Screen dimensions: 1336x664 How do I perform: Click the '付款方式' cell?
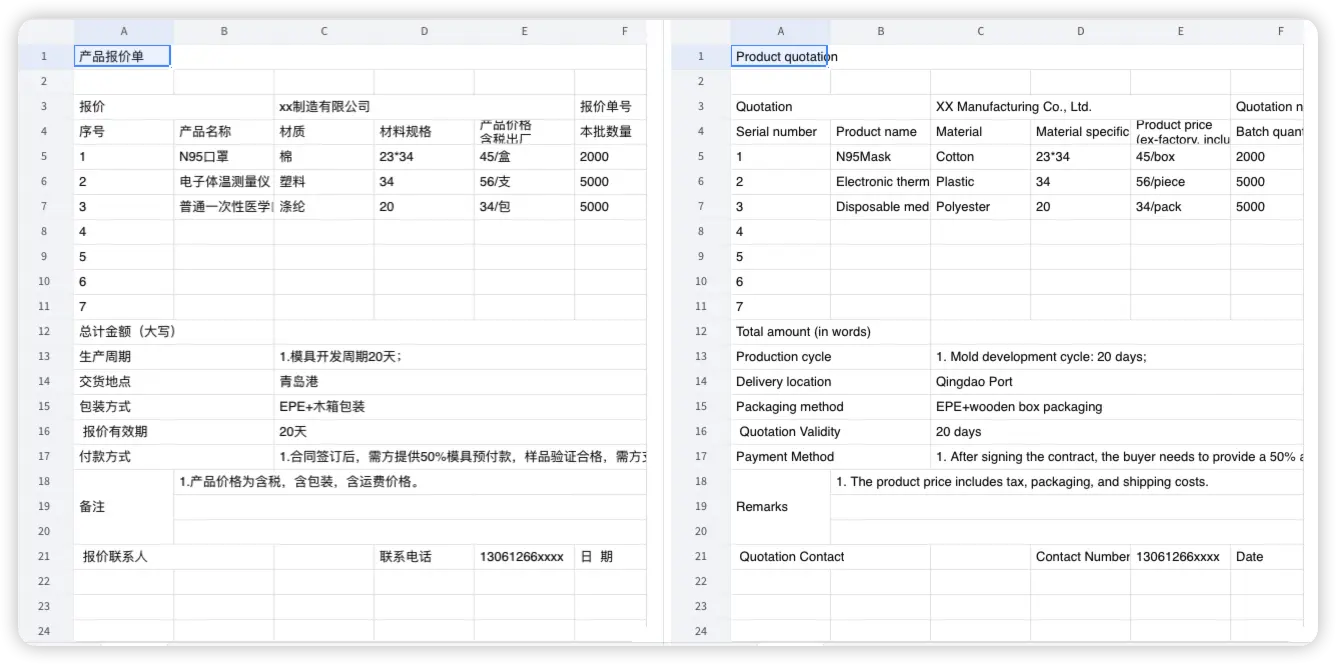[174, 456]
